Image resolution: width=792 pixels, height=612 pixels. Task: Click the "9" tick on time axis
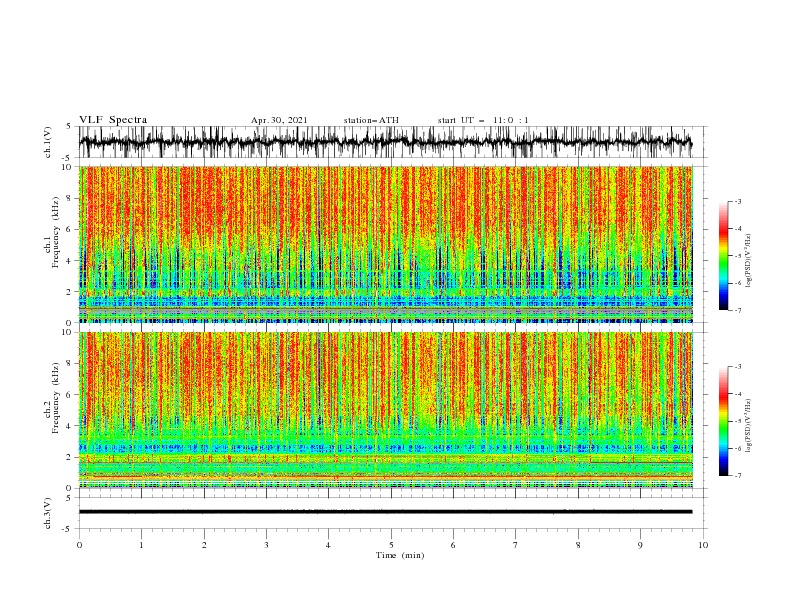(640, 545)
